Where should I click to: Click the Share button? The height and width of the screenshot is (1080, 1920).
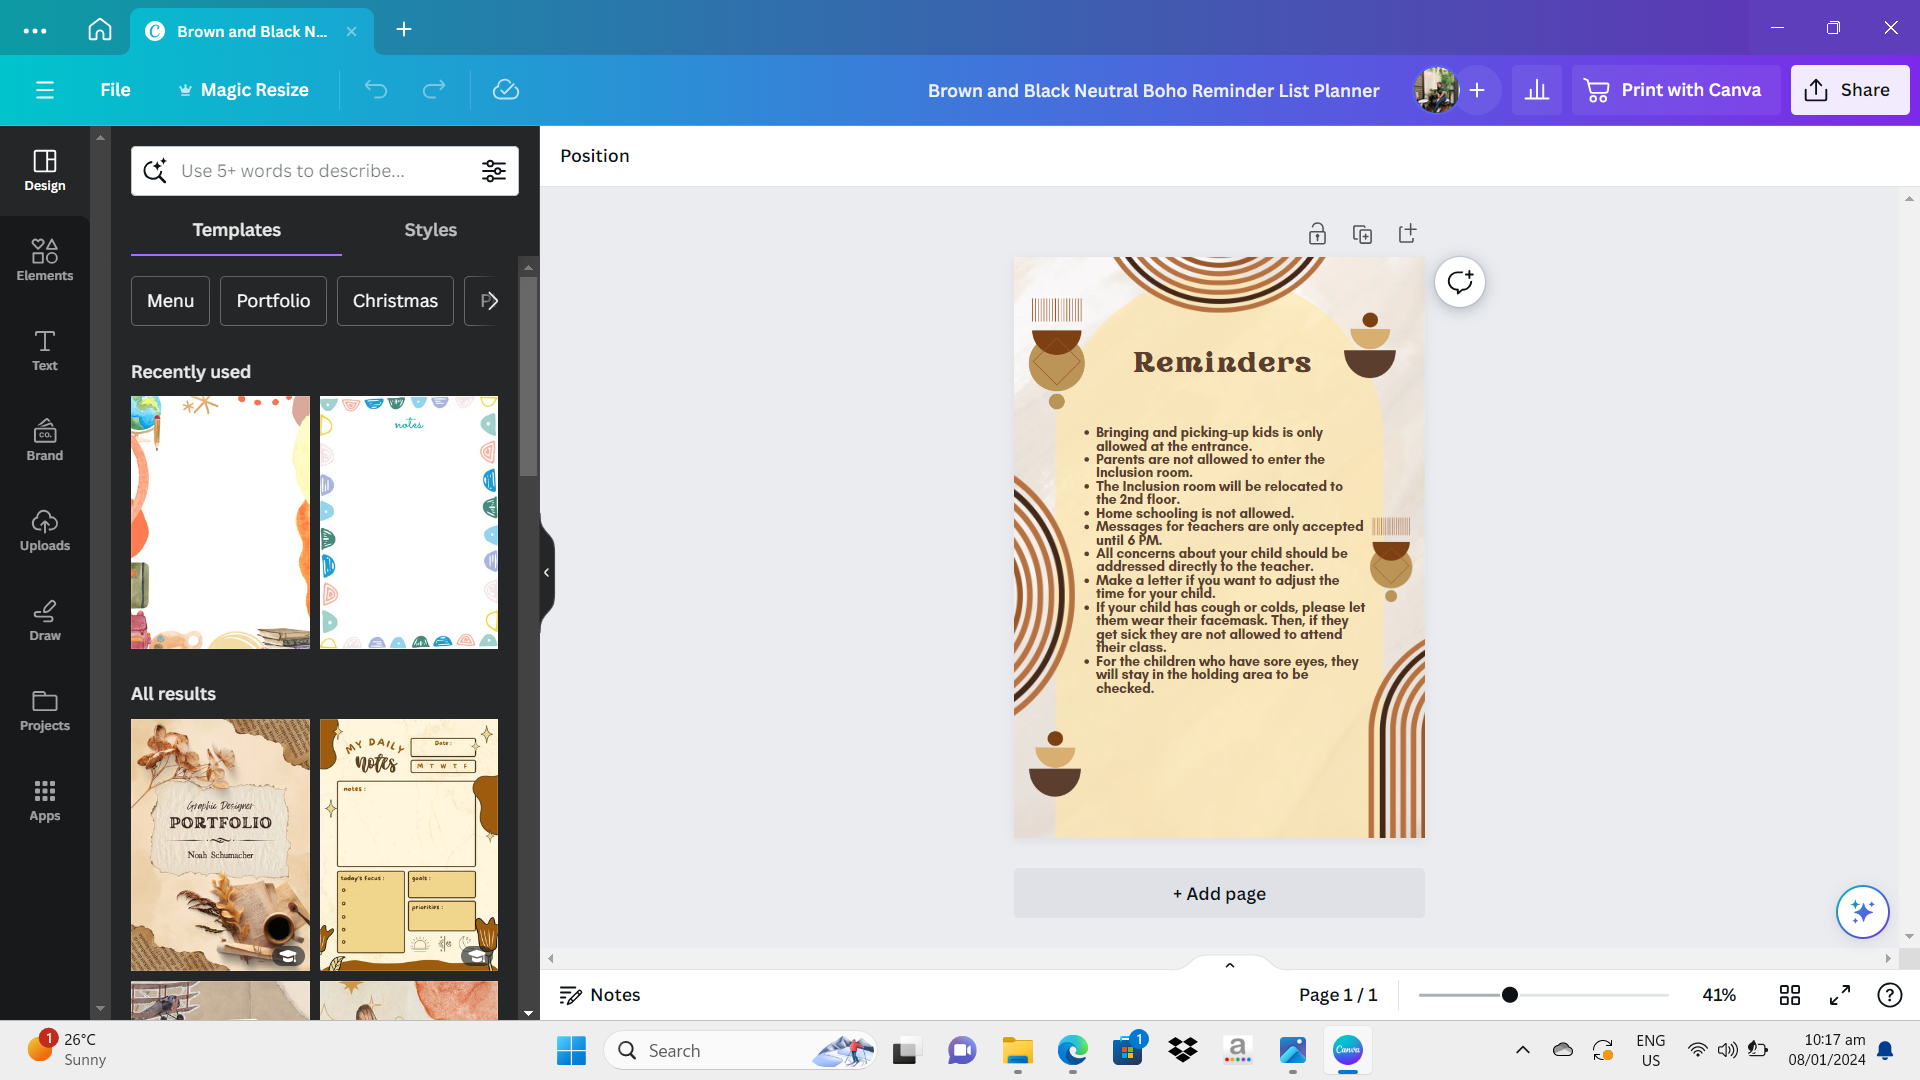tap(1849, 90)
